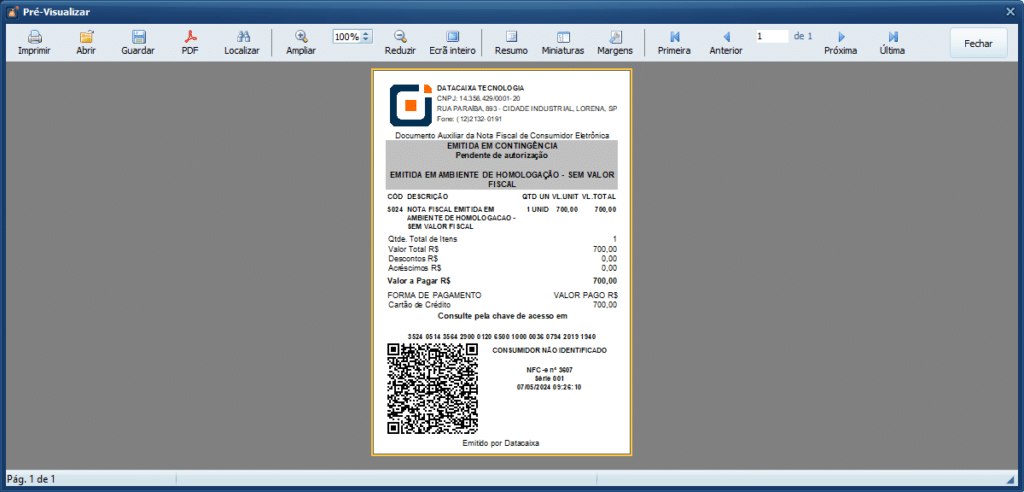This screenshot has width=1024, height=492.
Task: Click the receipt page preview
Action: pyautogui.click(x=502, y=262)
